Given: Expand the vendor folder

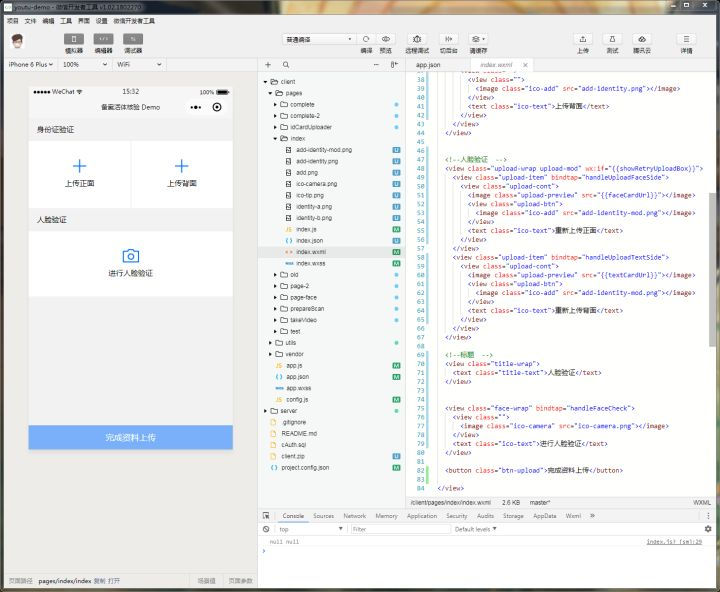Looking at the screenshot, I should point(270,354).
